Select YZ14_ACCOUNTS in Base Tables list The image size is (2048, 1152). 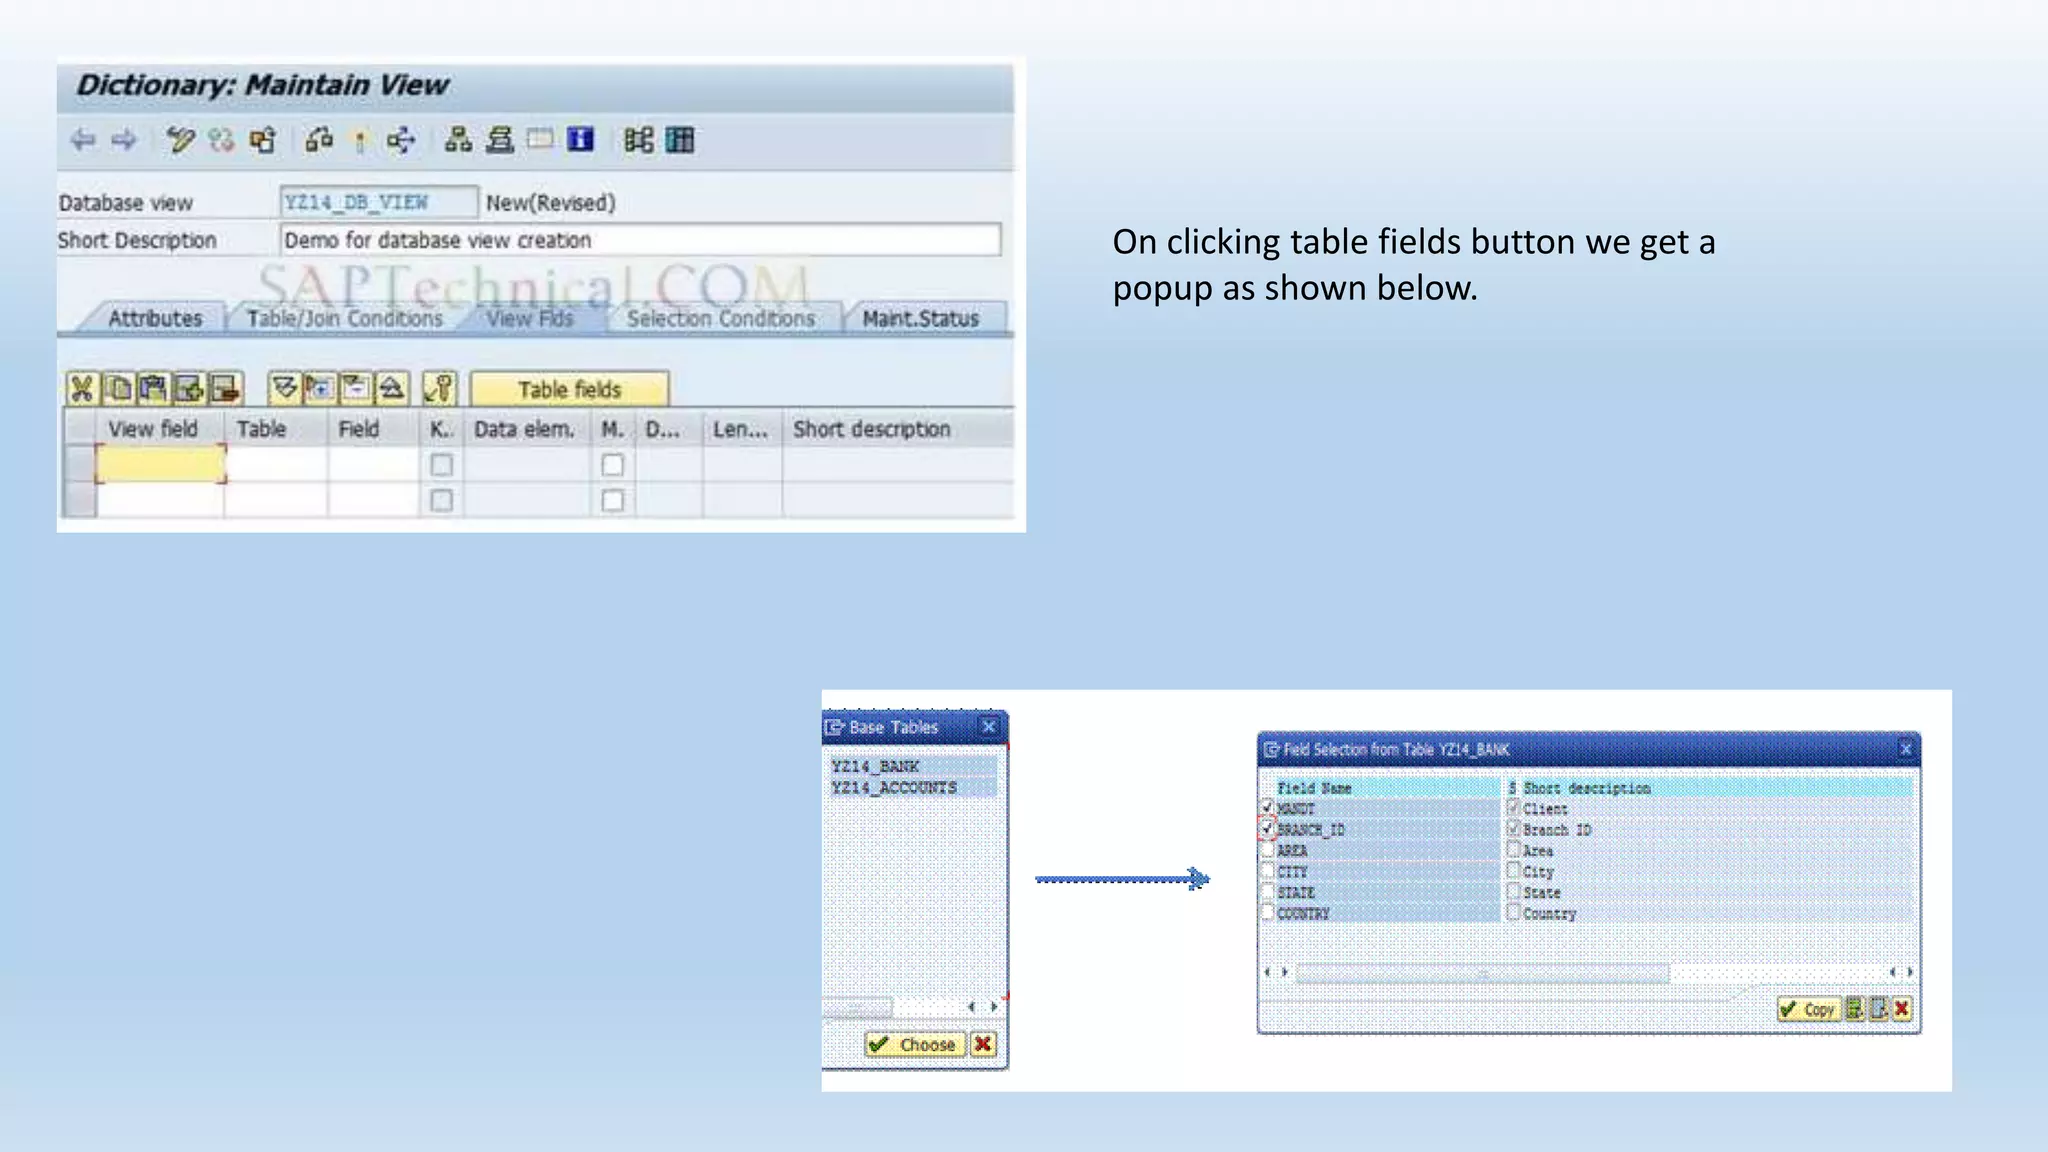pos(913,788)
